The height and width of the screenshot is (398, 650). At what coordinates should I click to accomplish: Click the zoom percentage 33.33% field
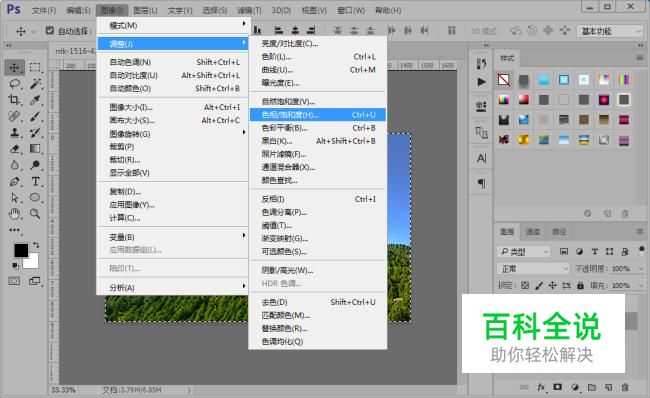(x=63, y=390)
